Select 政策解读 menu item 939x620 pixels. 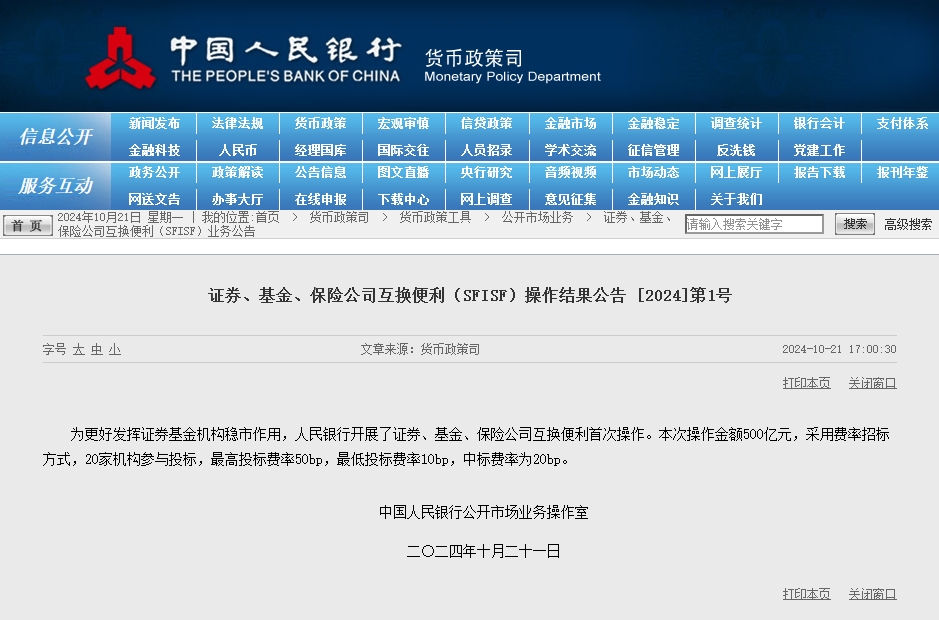(237, 173)
